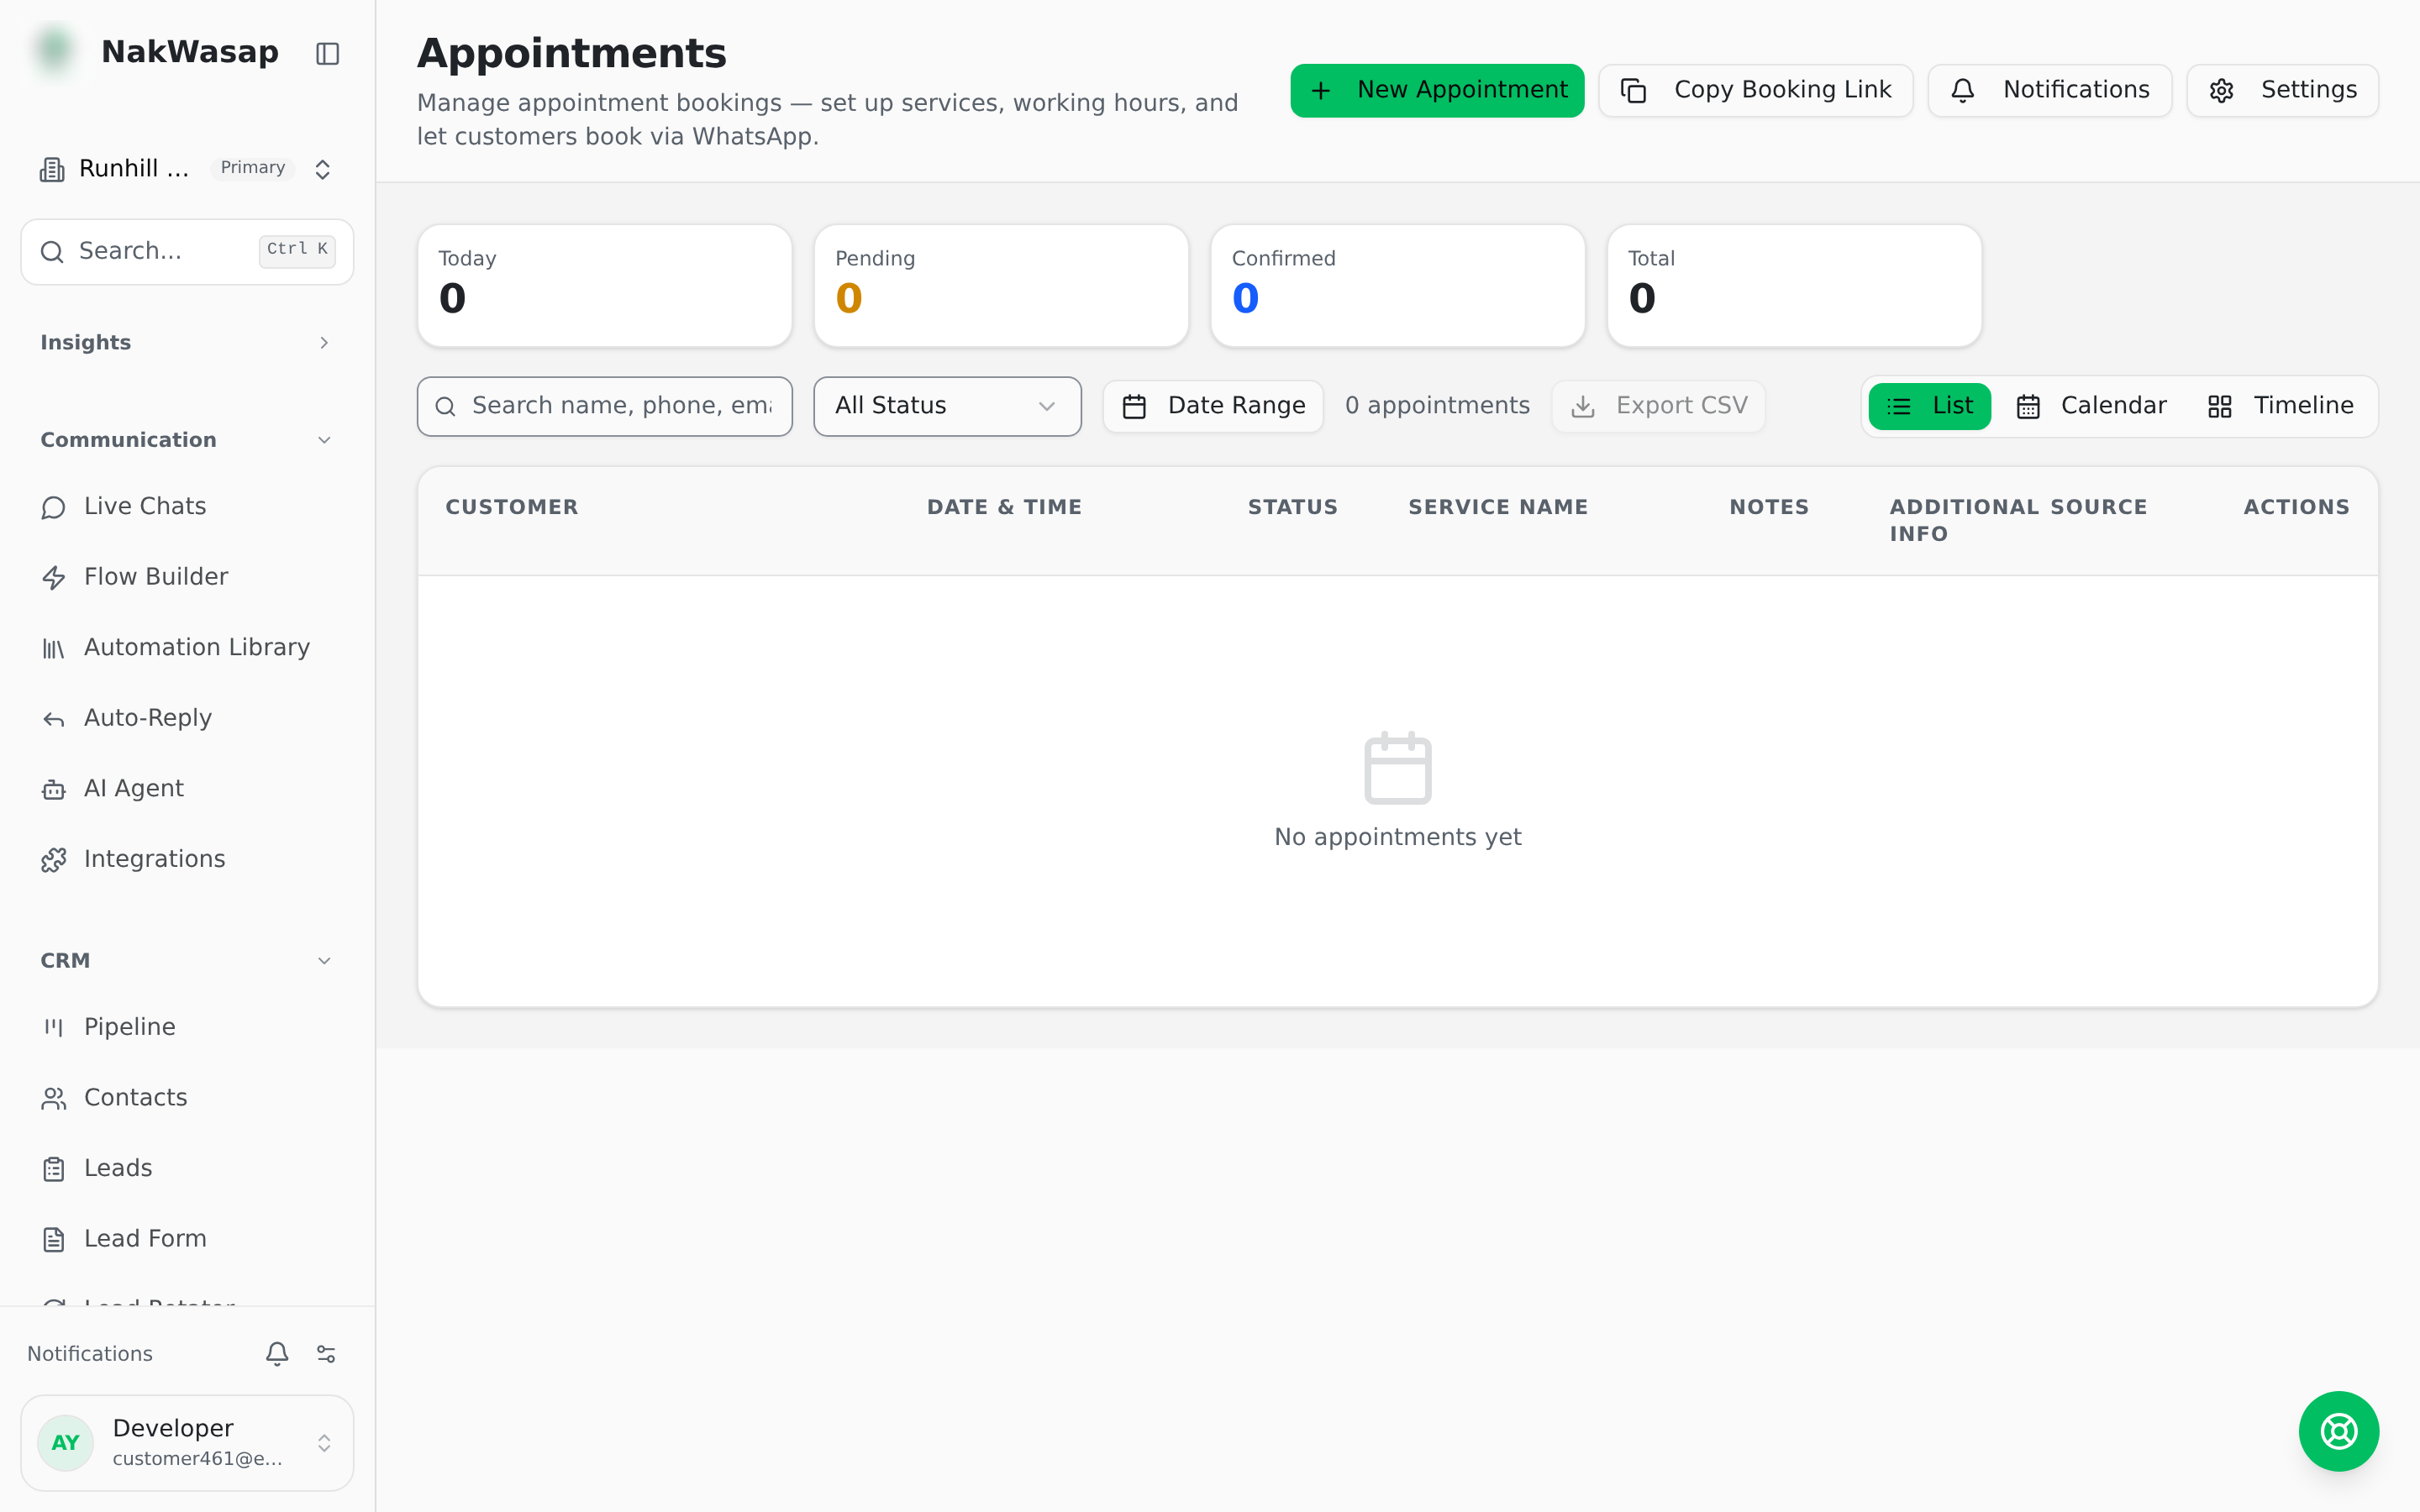Open Auto-Reply page
Screen dimensions: 2420x1512
click(x=187, y=718)
